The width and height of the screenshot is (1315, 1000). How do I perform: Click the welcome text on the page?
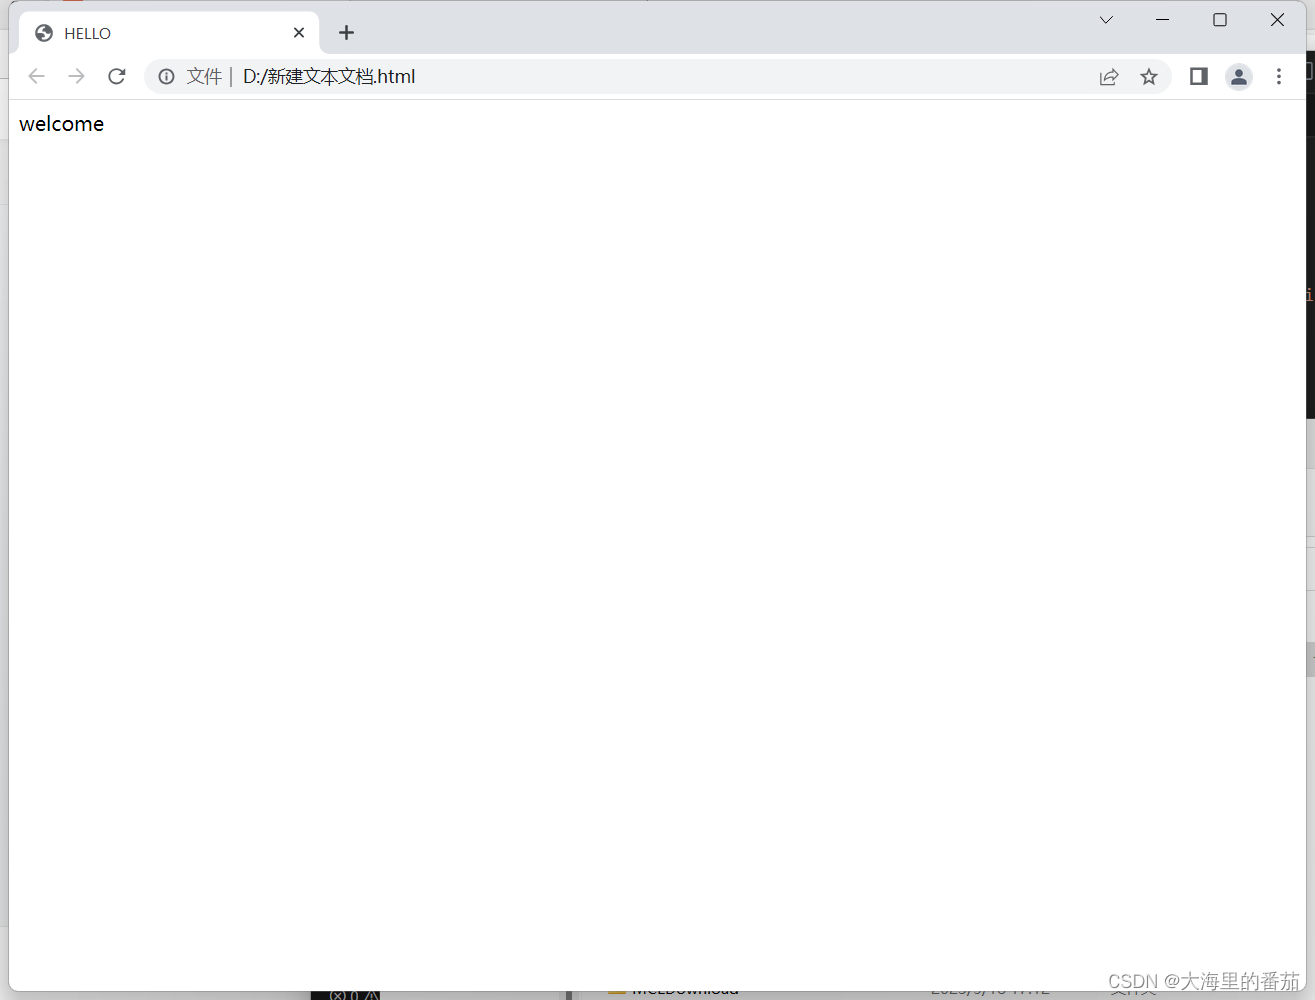(61, 123)
